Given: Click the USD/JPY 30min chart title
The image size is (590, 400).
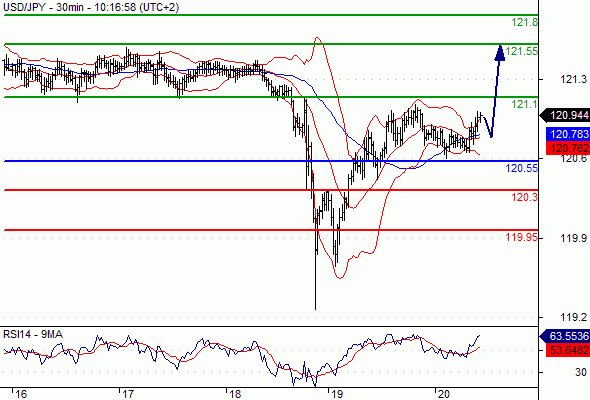Looking at the screenshot, I should tap(91, 7).
